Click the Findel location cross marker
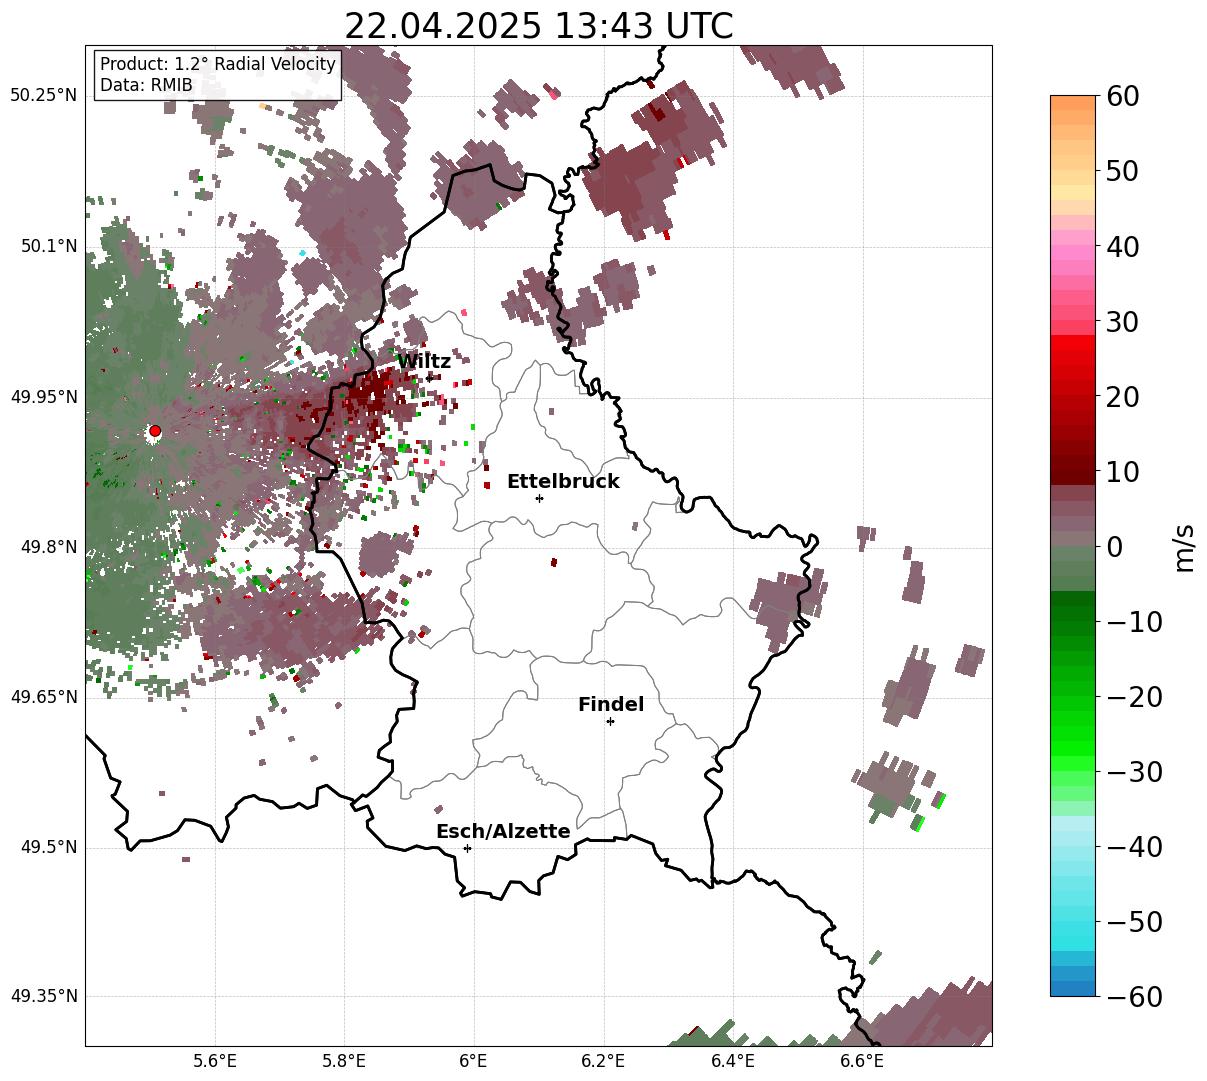 [x=610, y=721]
